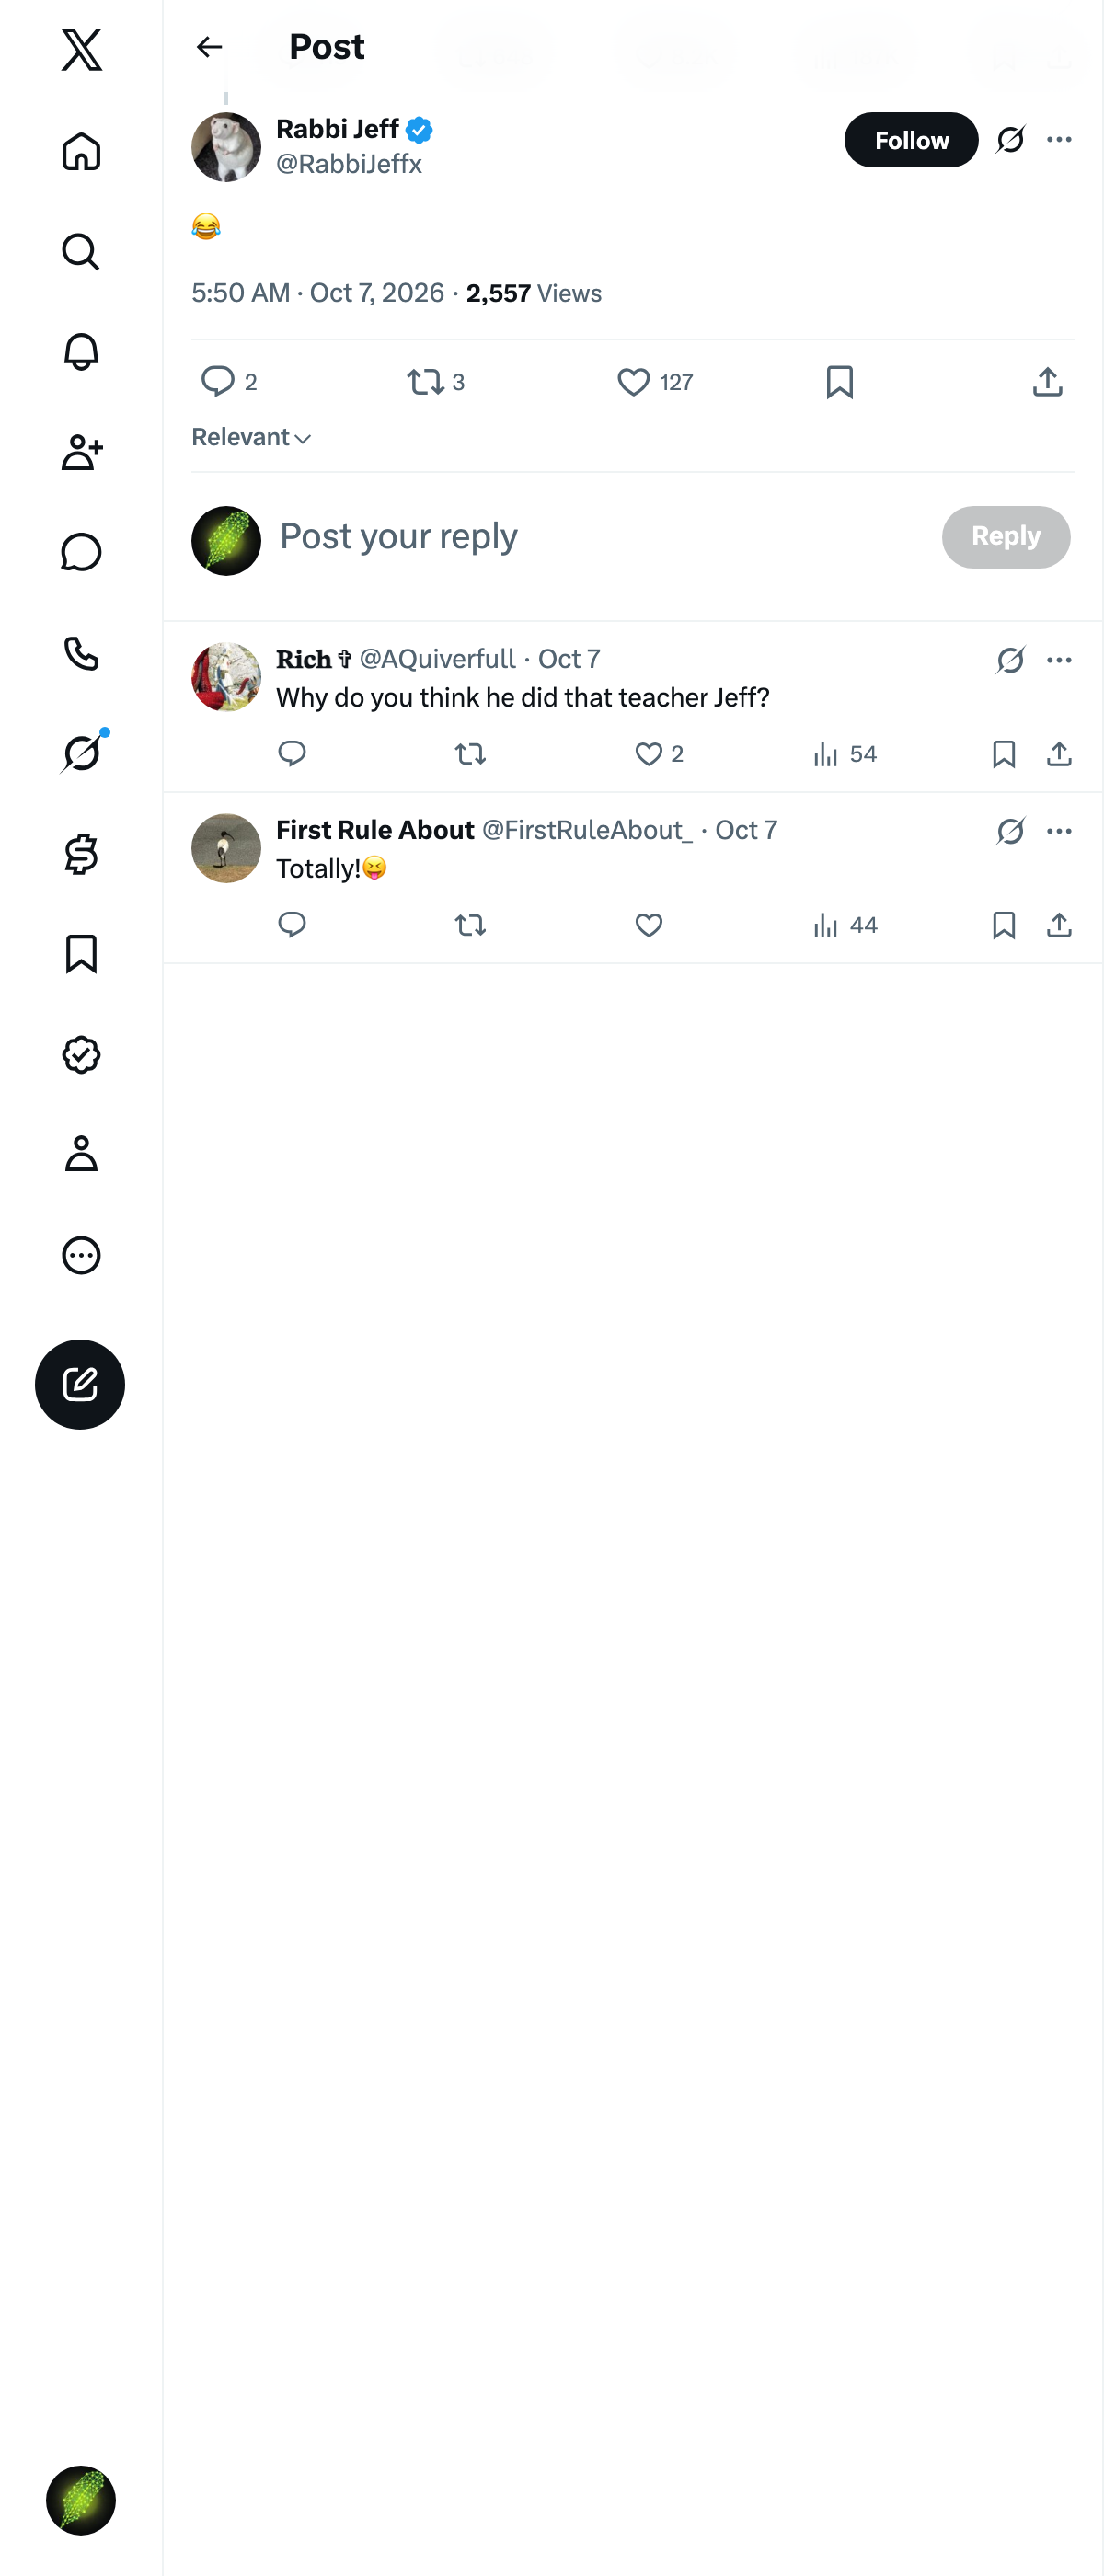Open the sidebar More menu circle
The height and width of the screenshot is (2576, 1104).
pyautogui.click(x=81, y=1255)
